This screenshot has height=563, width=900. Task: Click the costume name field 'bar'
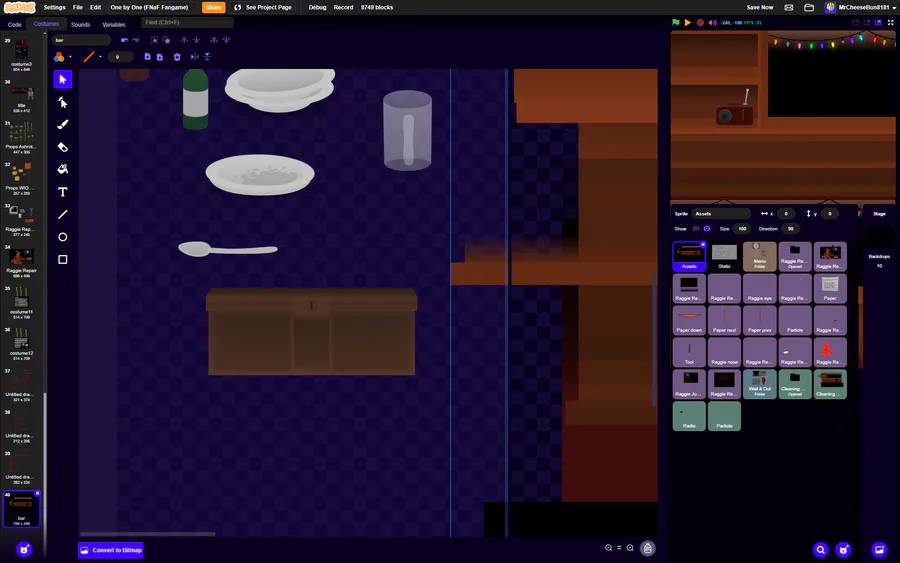coord(82,40)
